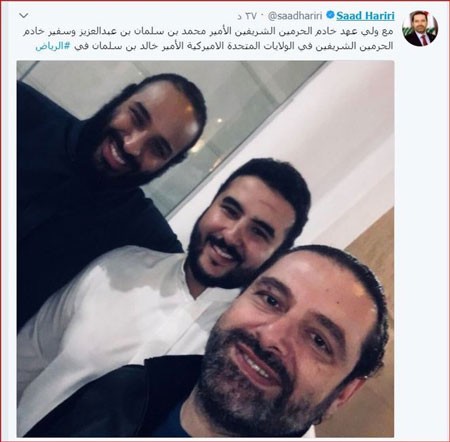The width and height of the screenshot is (450, 442).
Task: Click the red tie in the avatar
Action: 423,39
